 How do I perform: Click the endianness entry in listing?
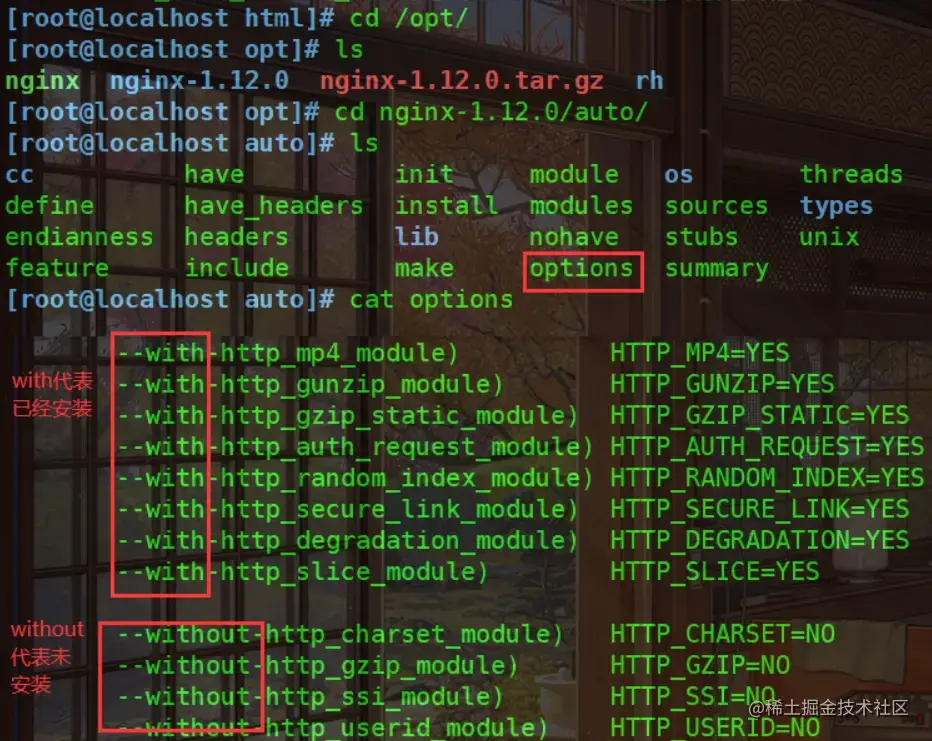[79, 237]
